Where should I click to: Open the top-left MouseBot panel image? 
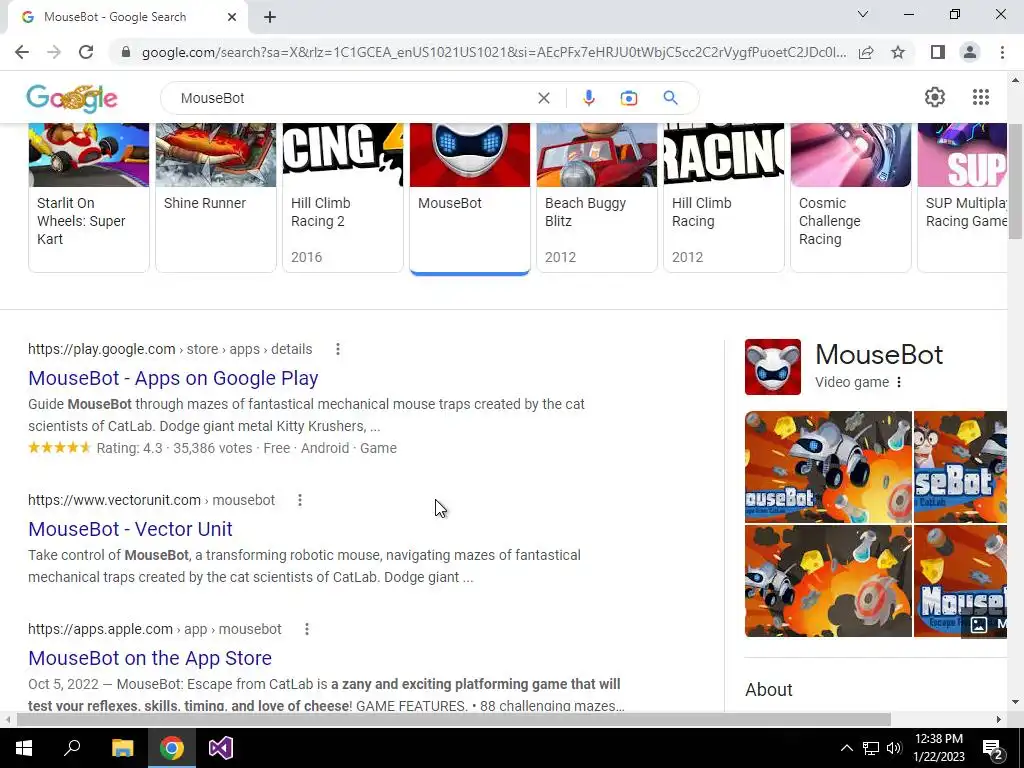[x=828, y=467]
